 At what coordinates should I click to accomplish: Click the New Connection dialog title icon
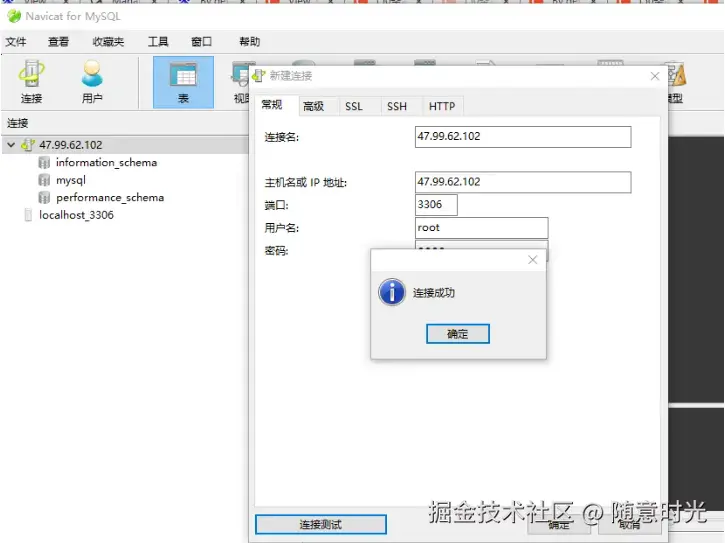tap(259, 76)
